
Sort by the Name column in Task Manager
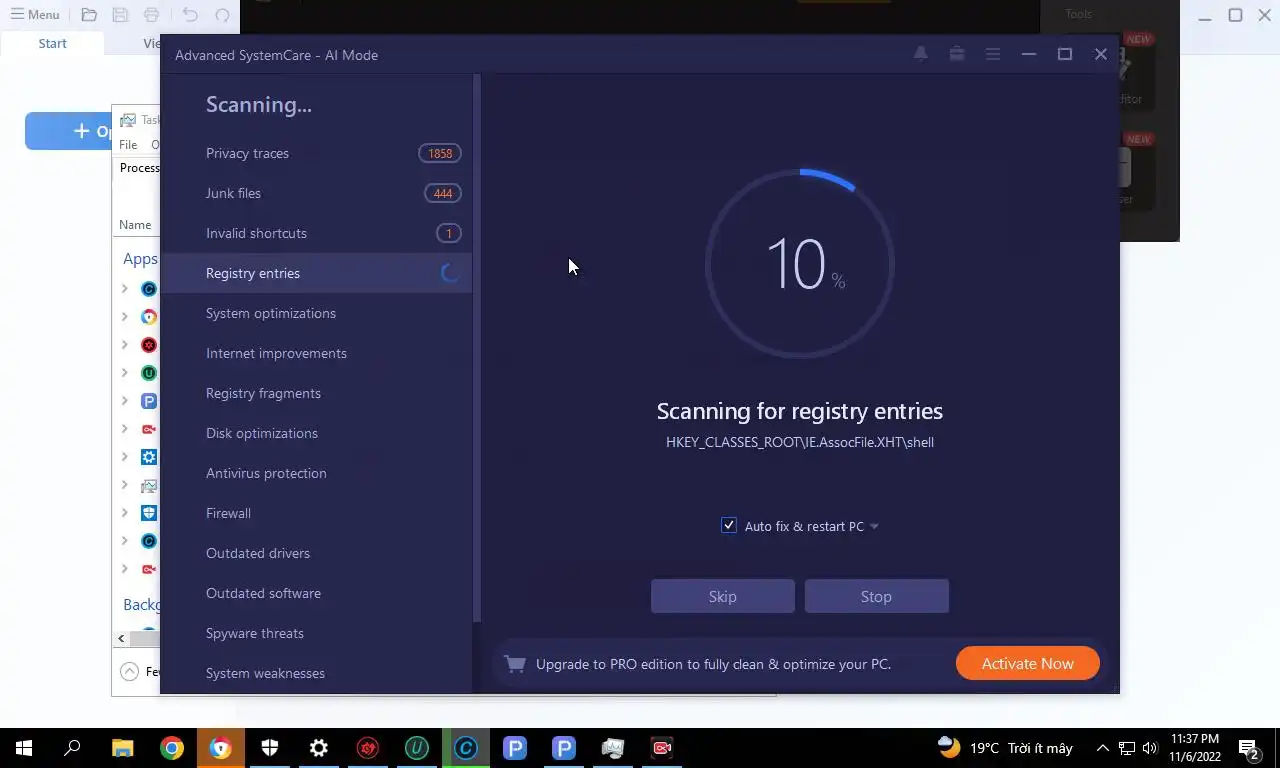pyautogui.click(x=135, y=225)
